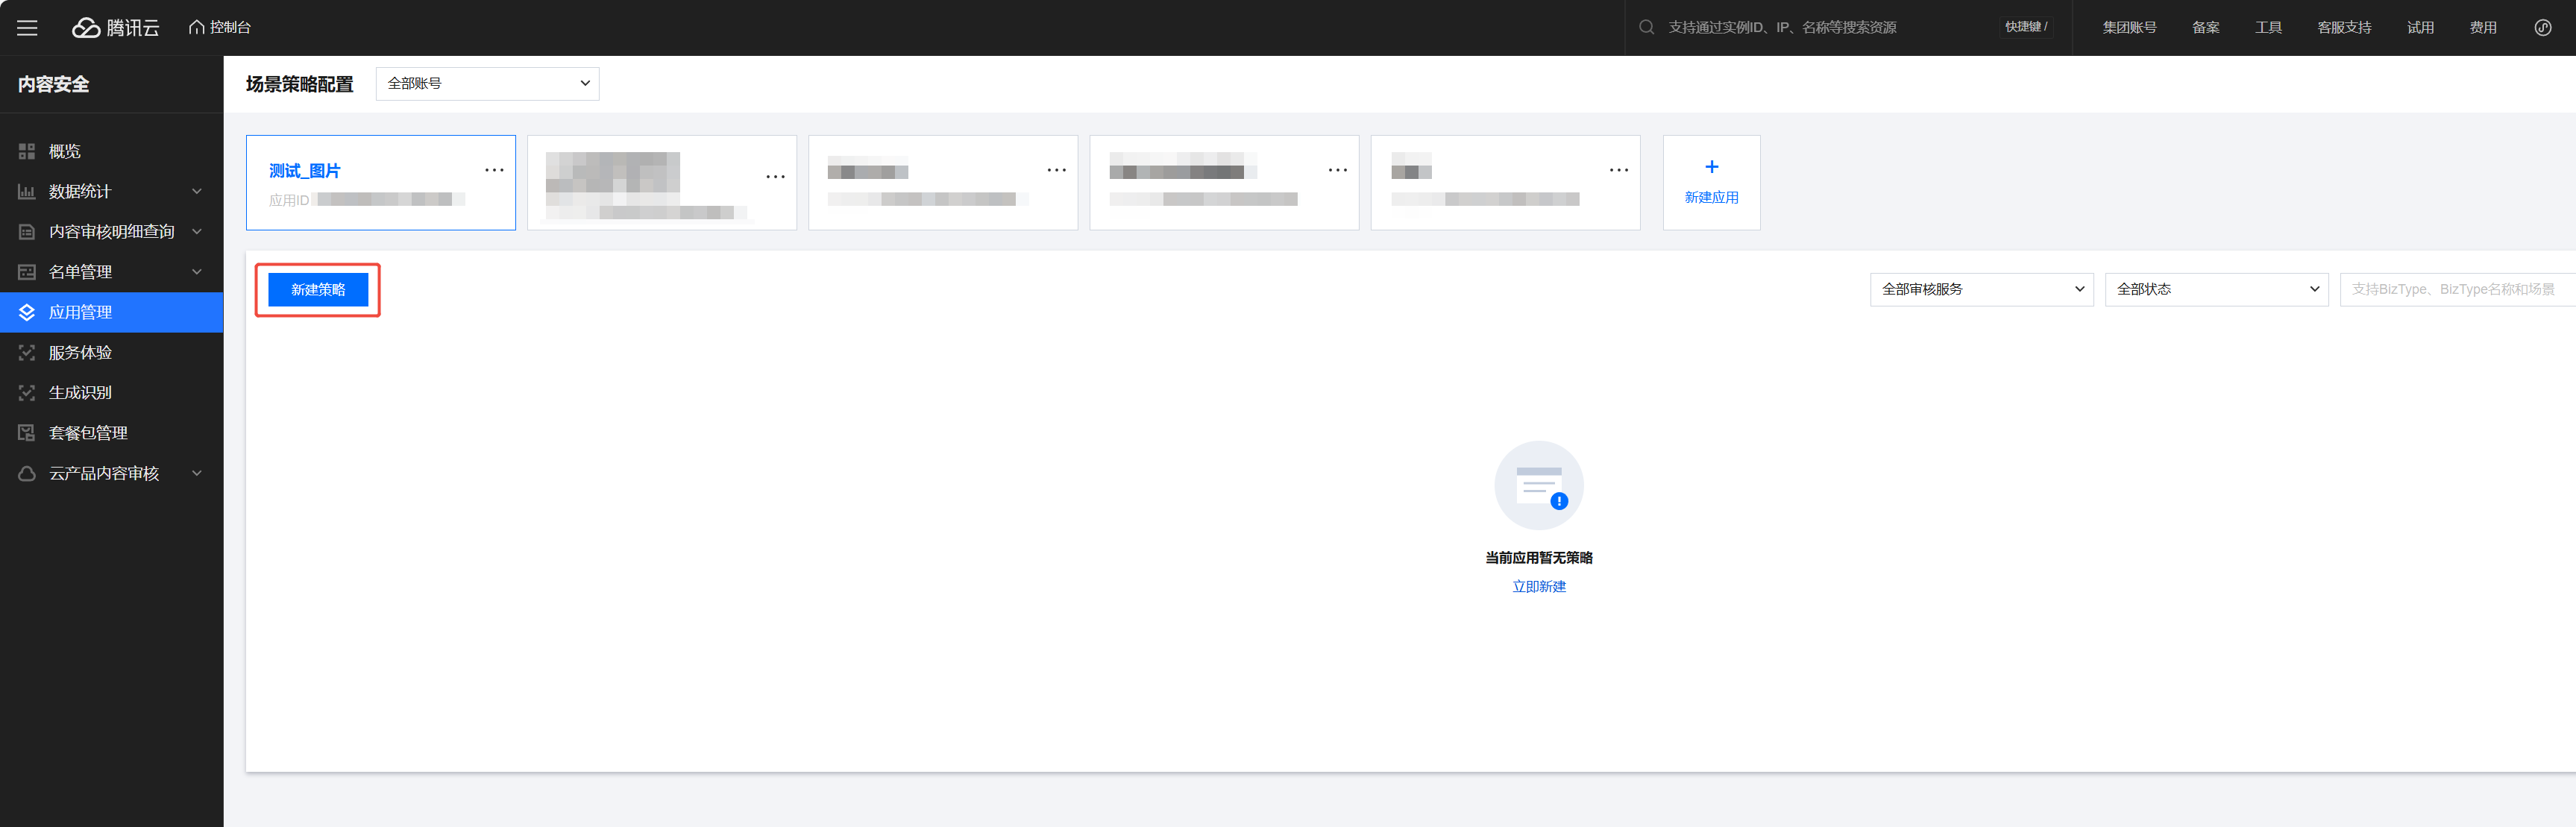
Task: Click the 概览 grid icon in sidebar
Action: pos(27,152)
